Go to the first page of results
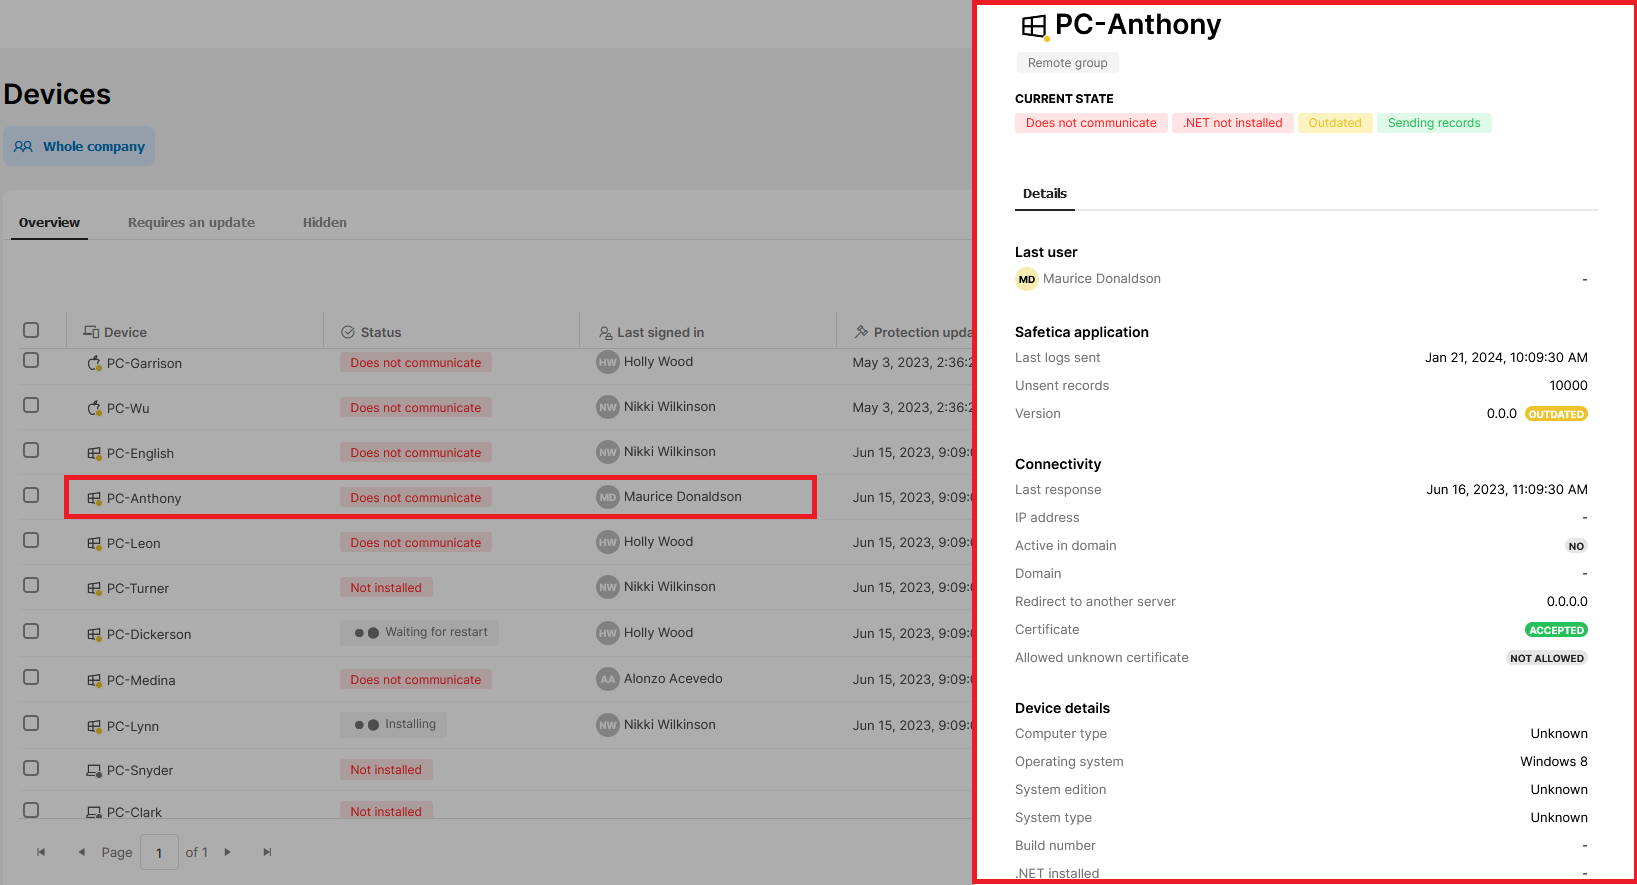Viewport: 1637px width, 885px height. coord(41,852)
